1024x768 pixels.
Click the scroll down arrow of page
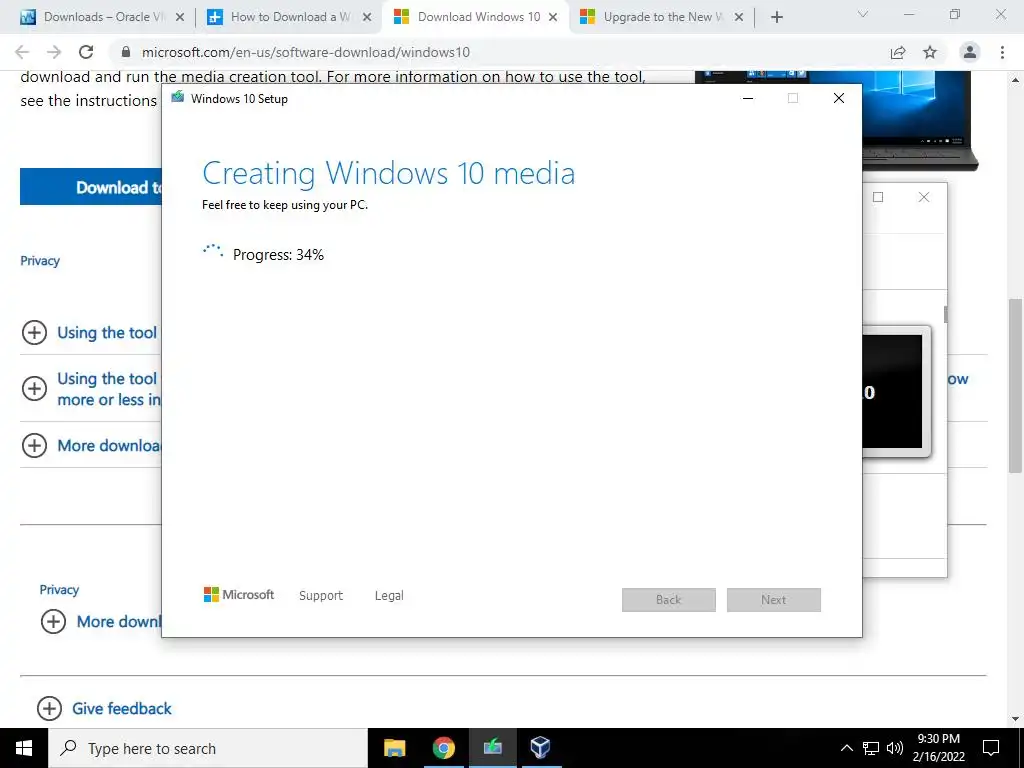click(1015, 719)
